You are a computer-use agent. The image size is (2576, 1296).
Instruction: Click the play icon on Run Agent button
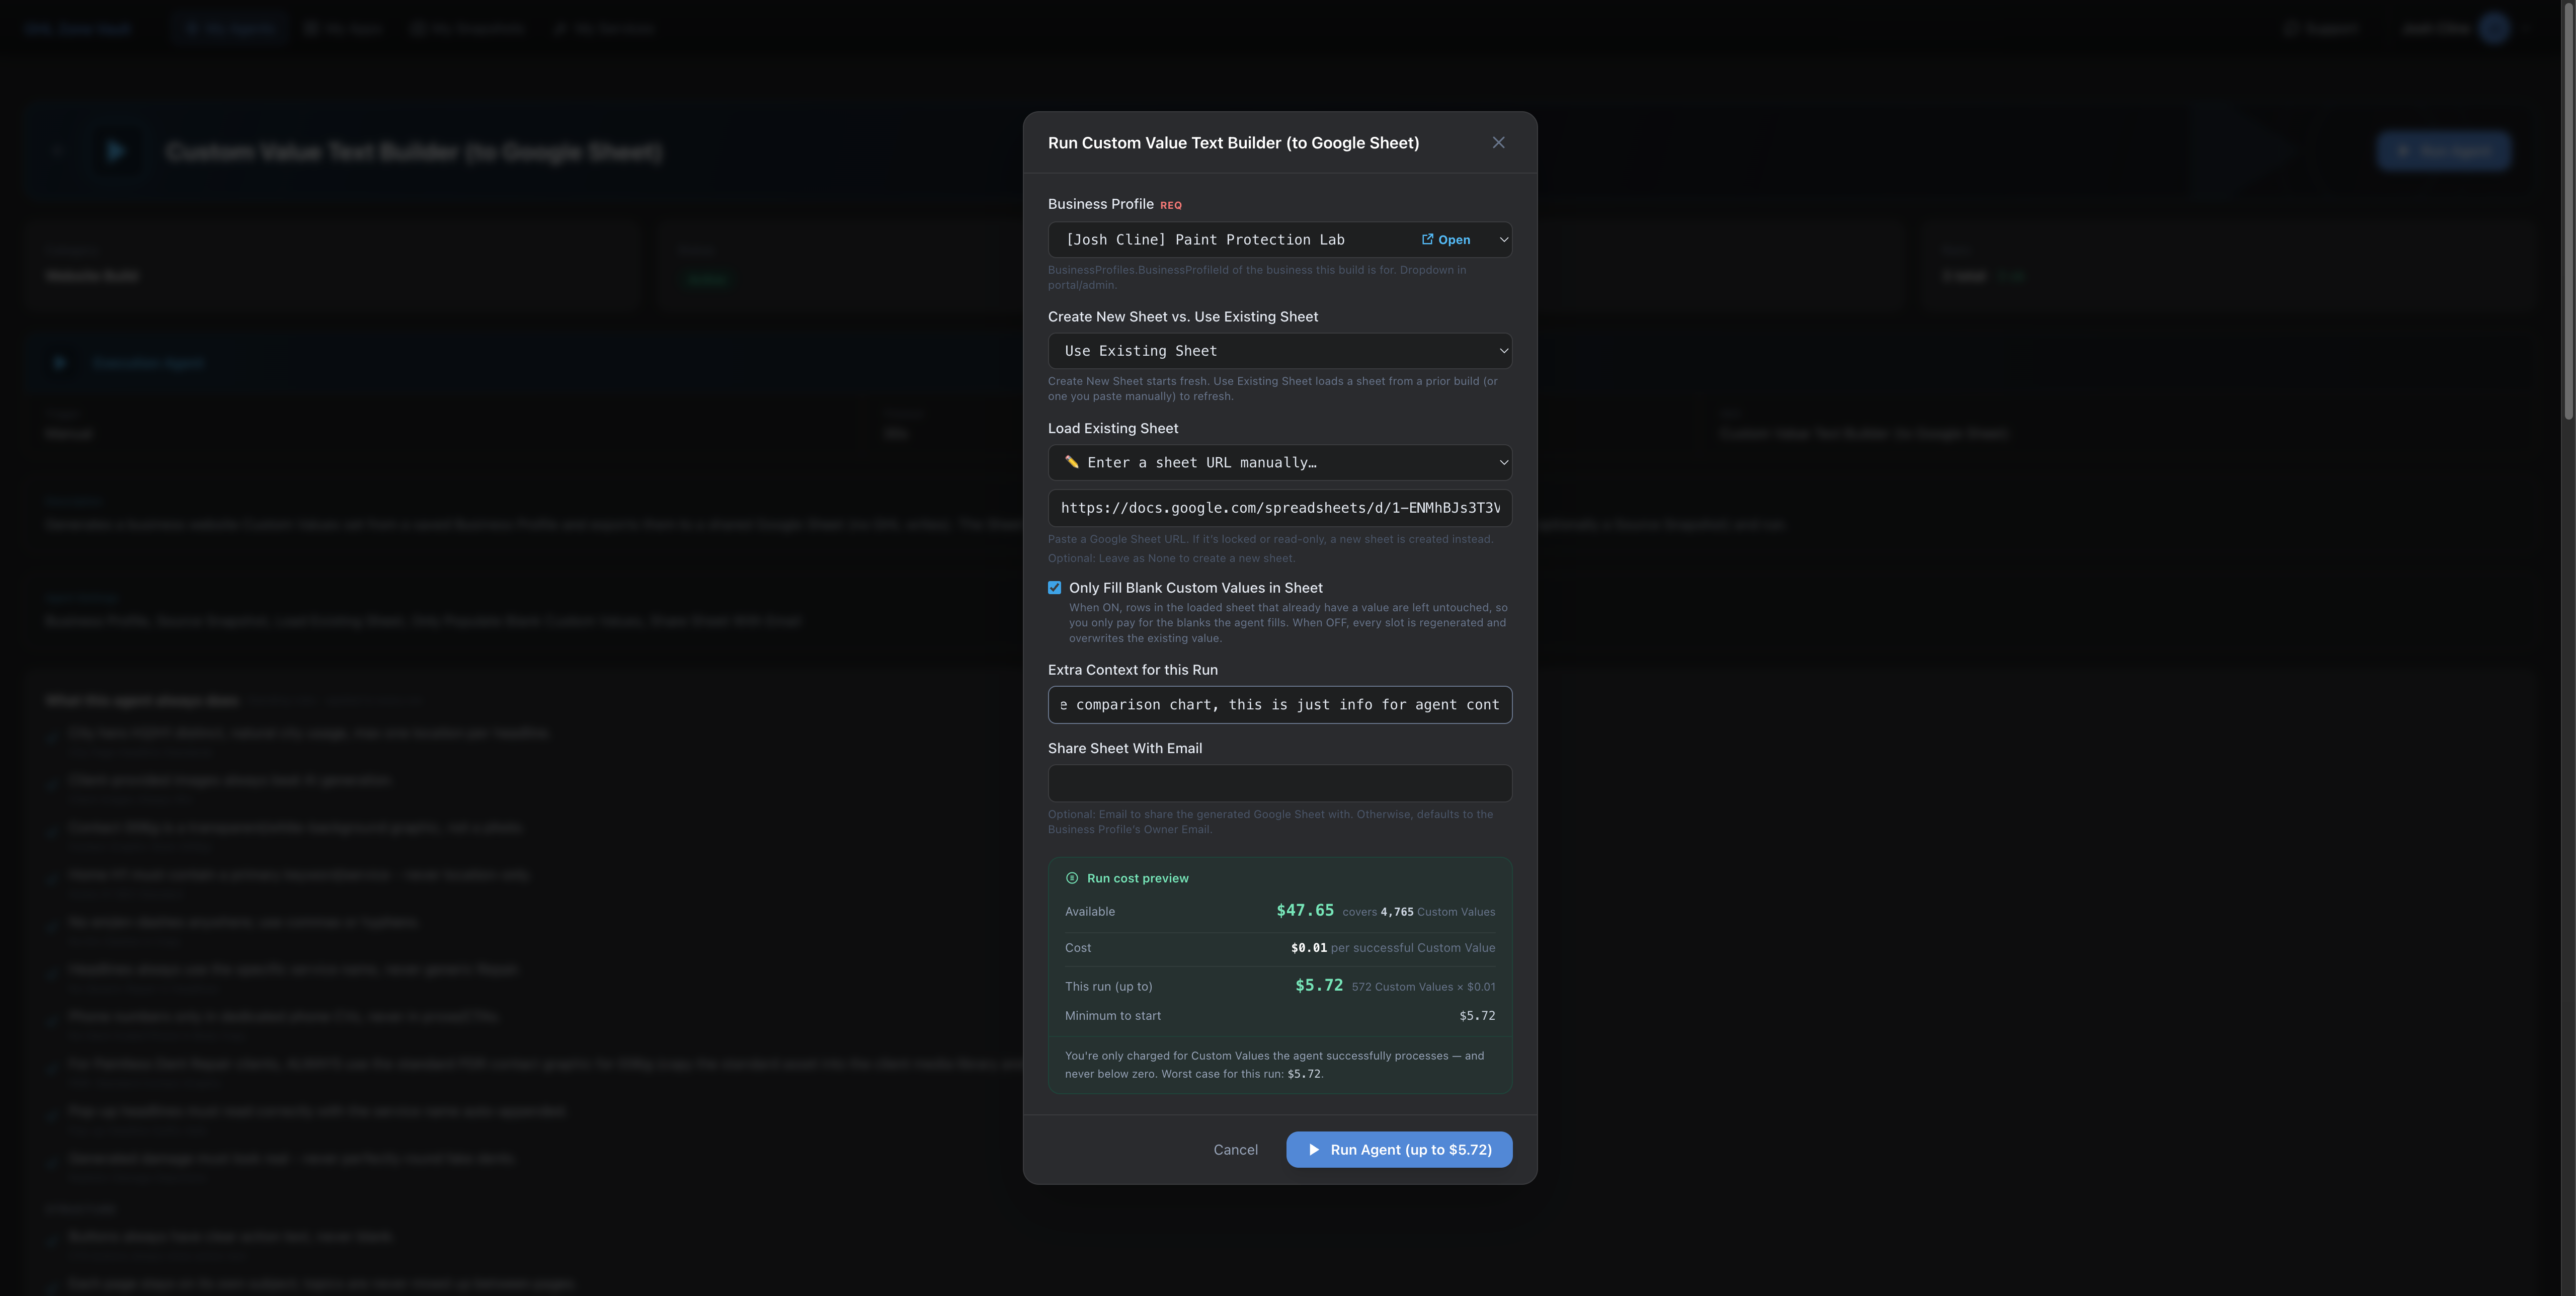tap(1314, 1150)
